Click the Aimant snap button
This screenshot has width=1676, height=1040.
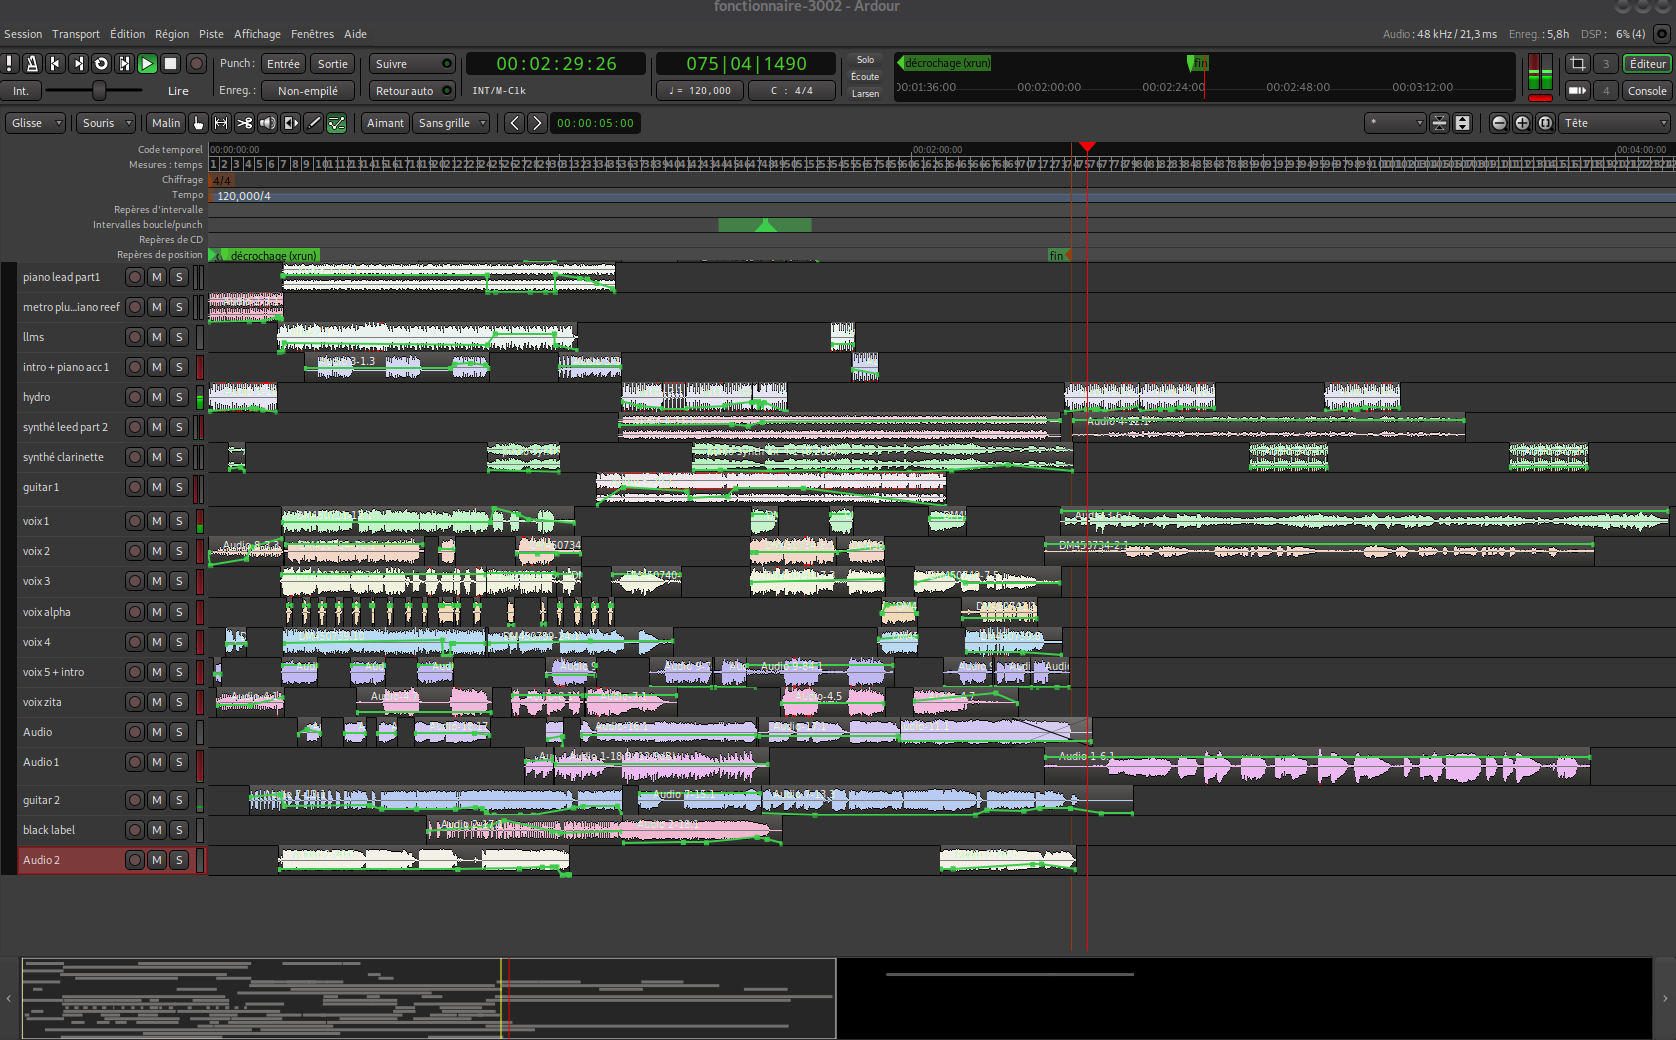tap(385, 123)
